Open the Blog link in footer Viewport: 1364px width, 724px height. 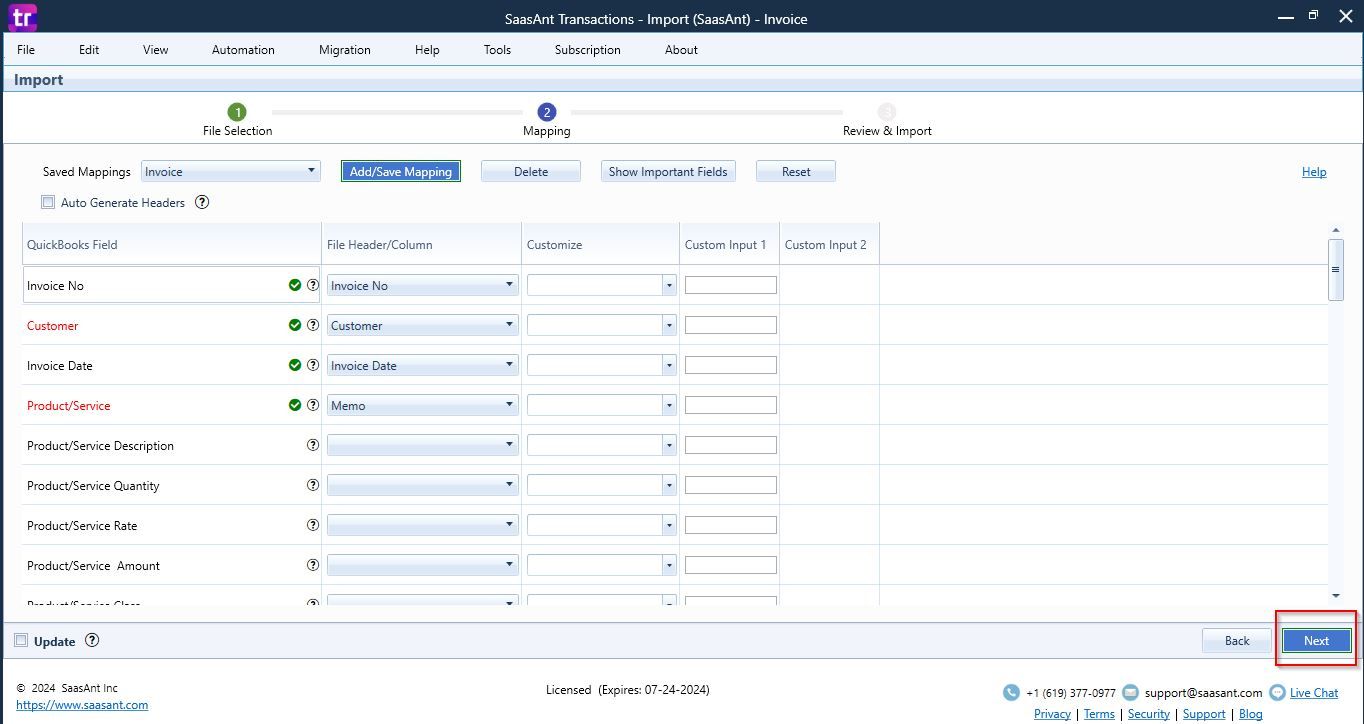click(x=1250, y=714)
